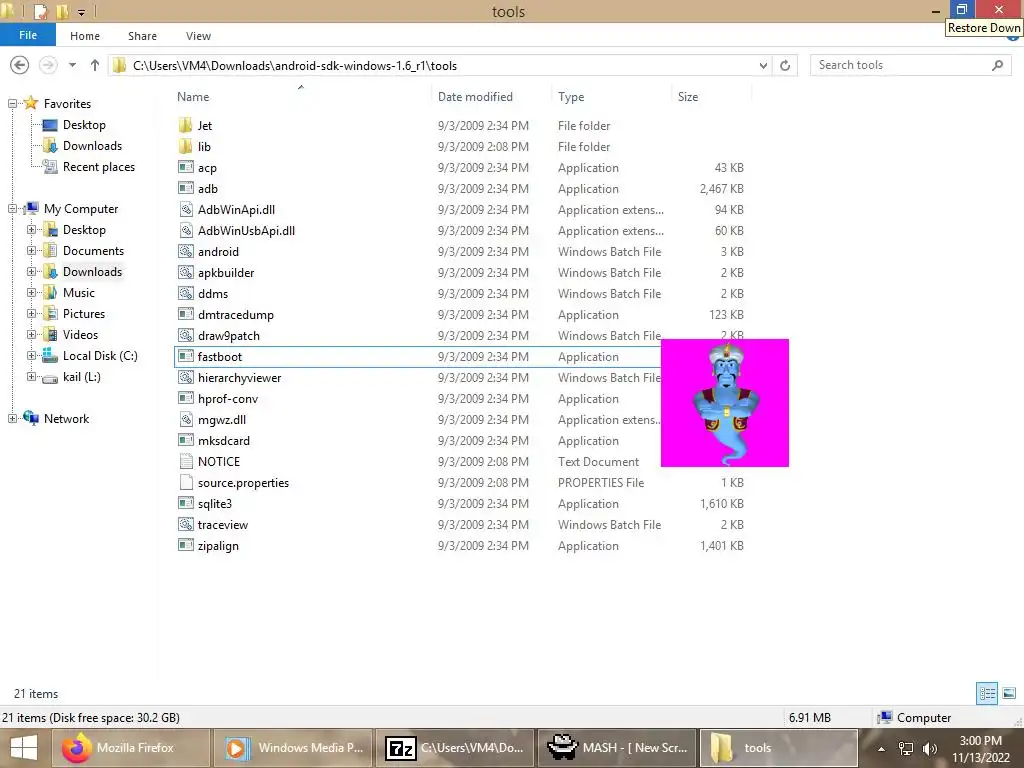
Task: Switch to the MASH taskbar window
Action: tap(616, 748)
